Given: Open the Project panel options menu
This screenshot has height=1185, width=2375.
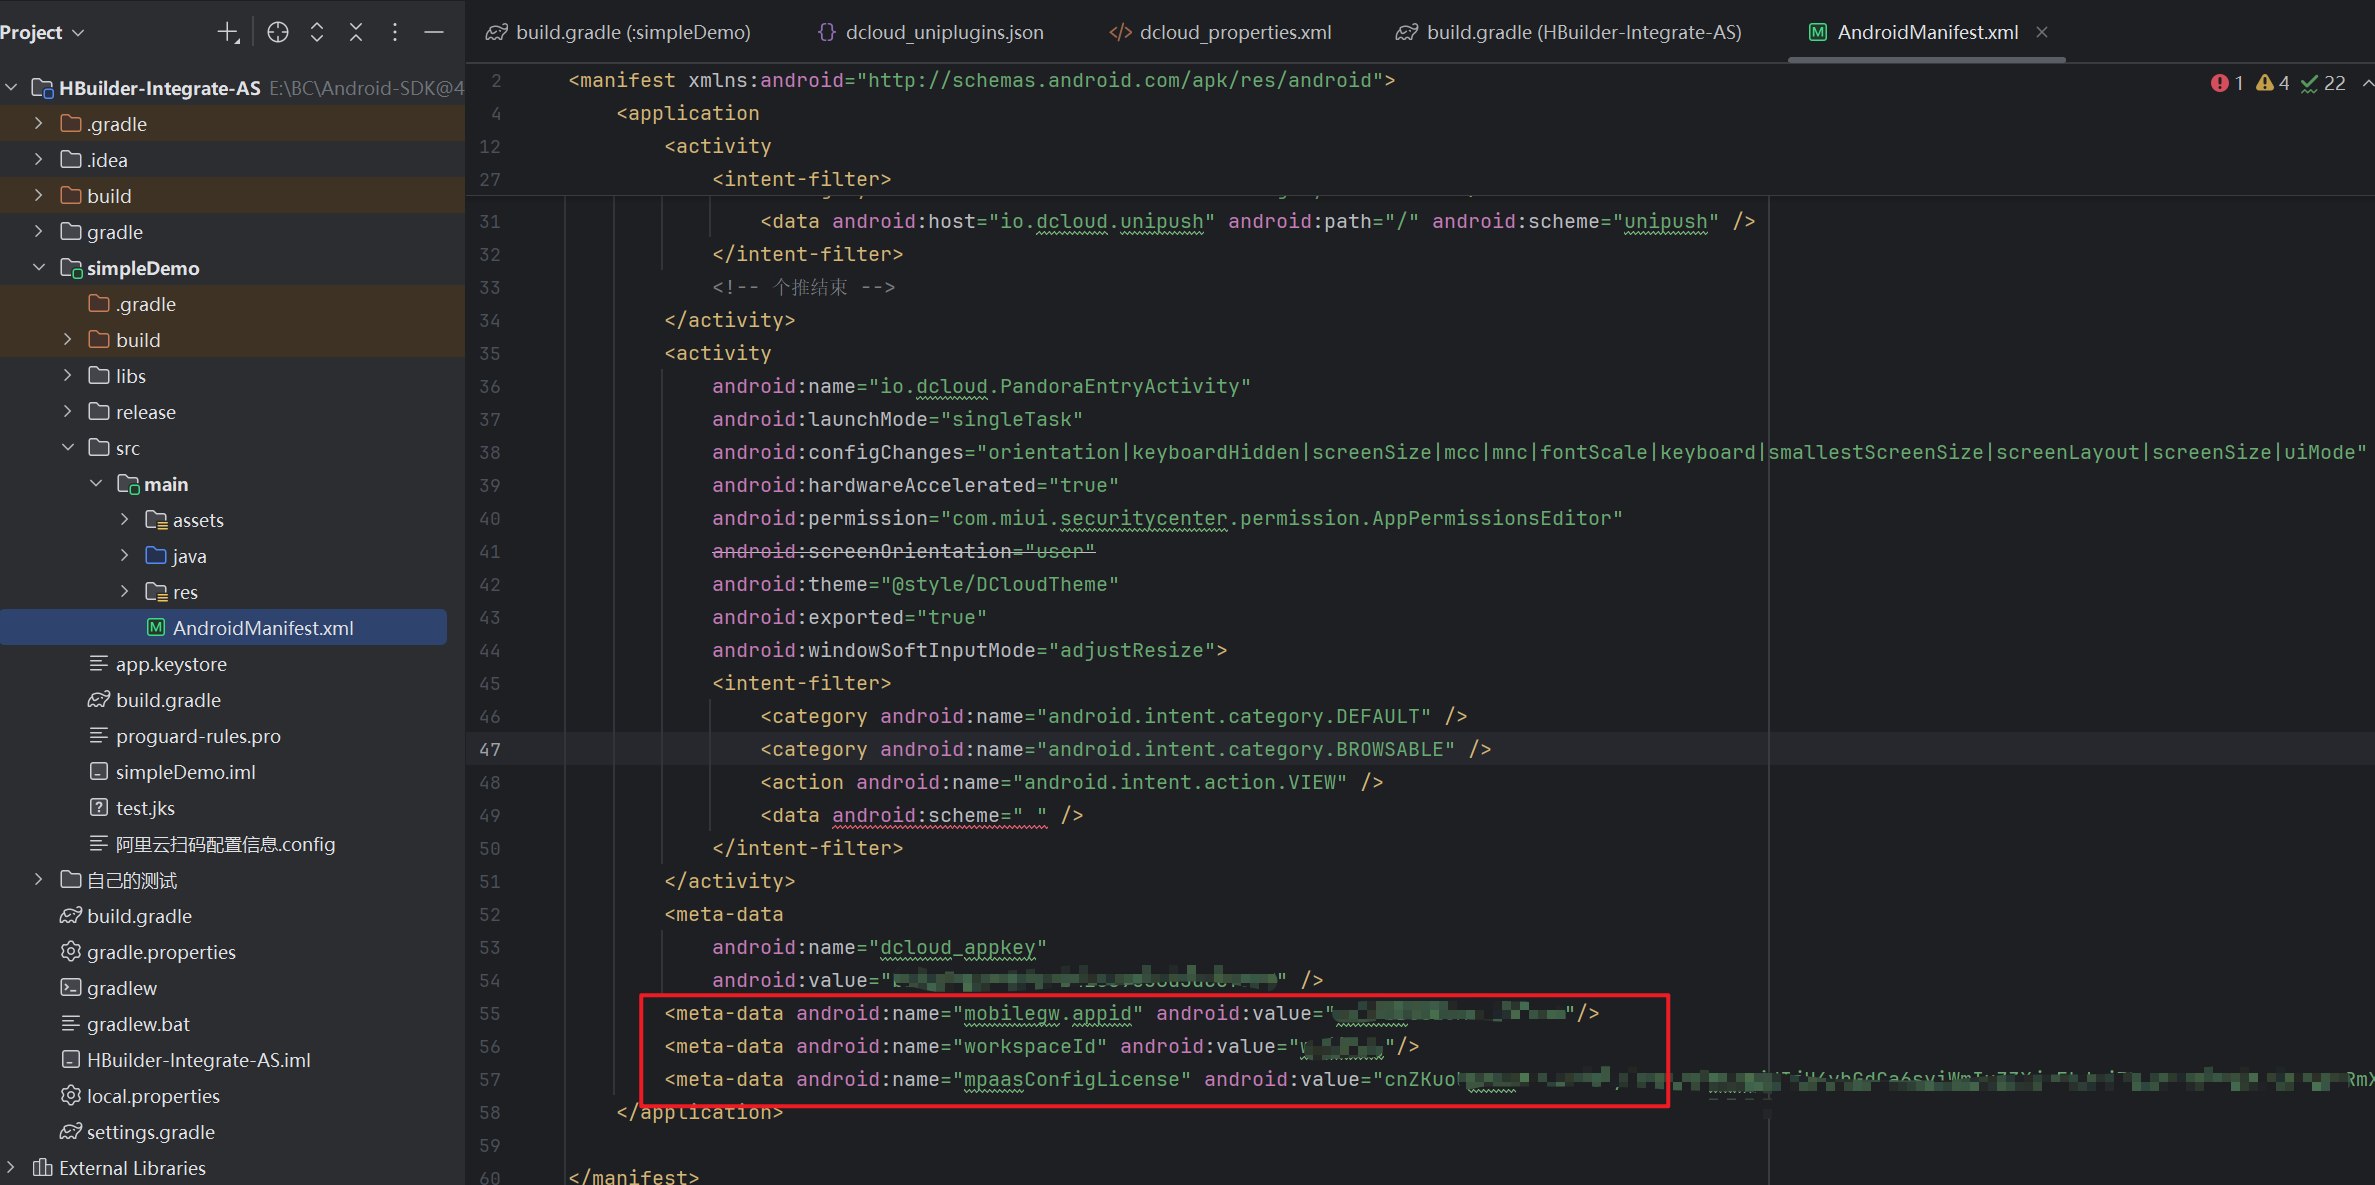Looking at the screenshot, I should pyautogui.click(x=395, y=32).
